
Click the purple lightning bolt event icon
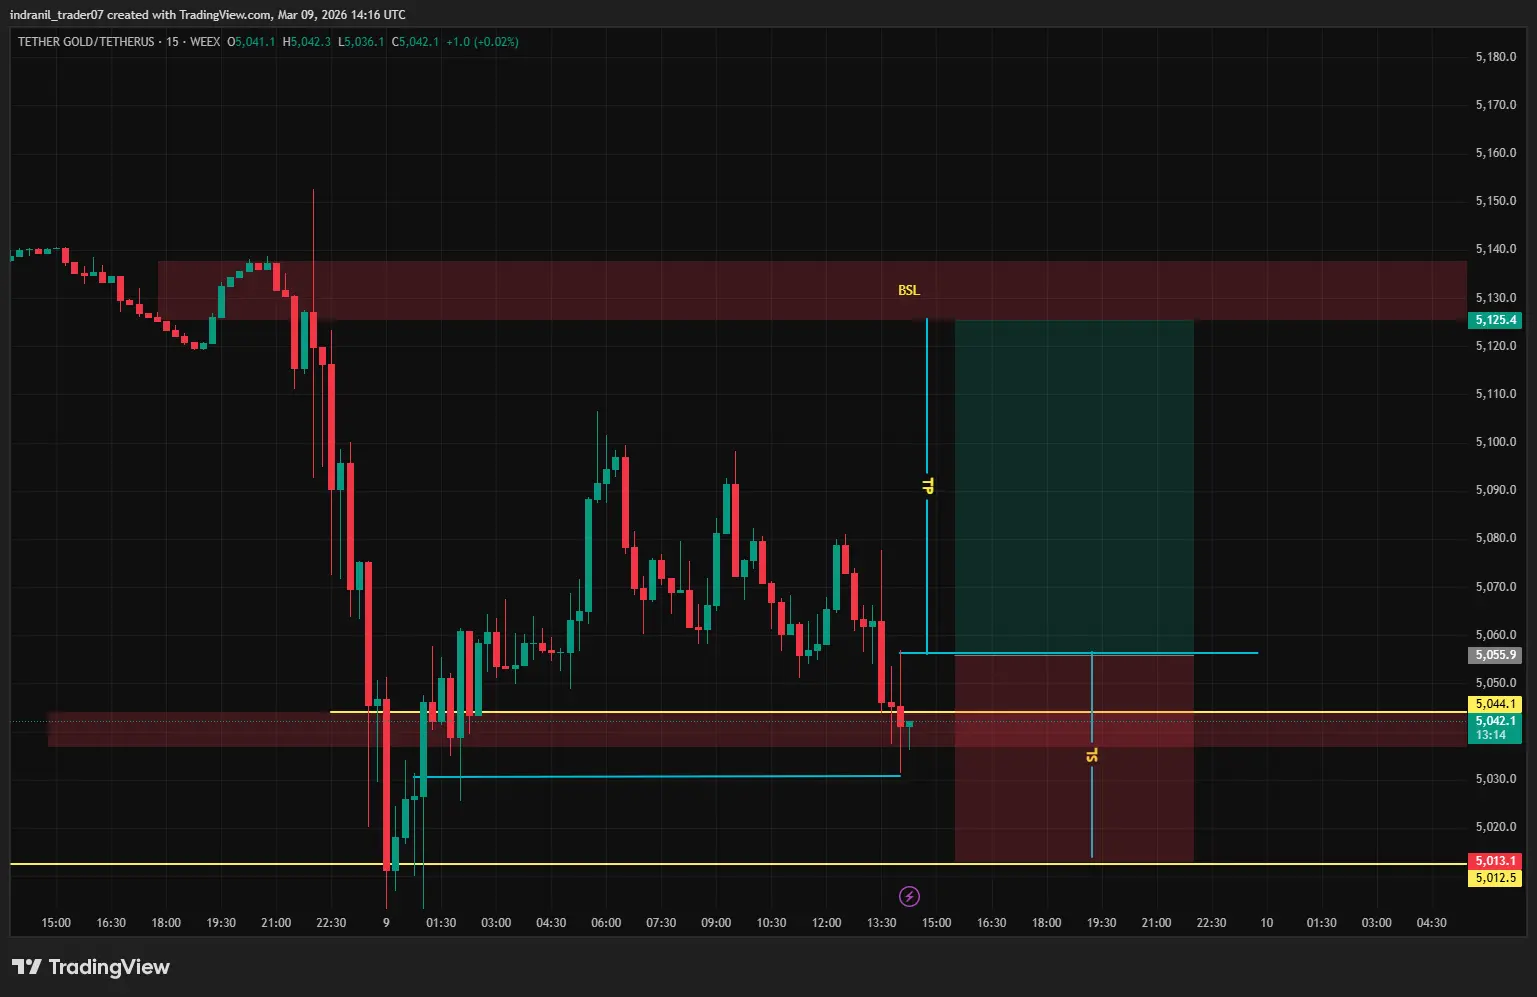point(909,896)
